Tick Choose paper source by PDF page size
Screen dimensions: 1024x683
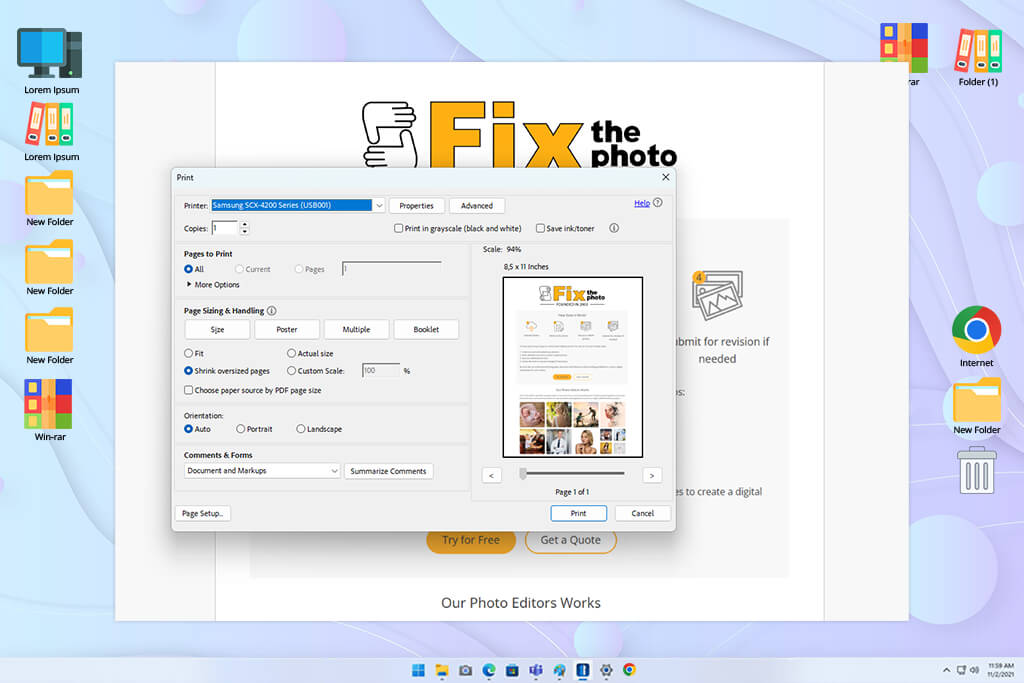click(x=188, y=390)
